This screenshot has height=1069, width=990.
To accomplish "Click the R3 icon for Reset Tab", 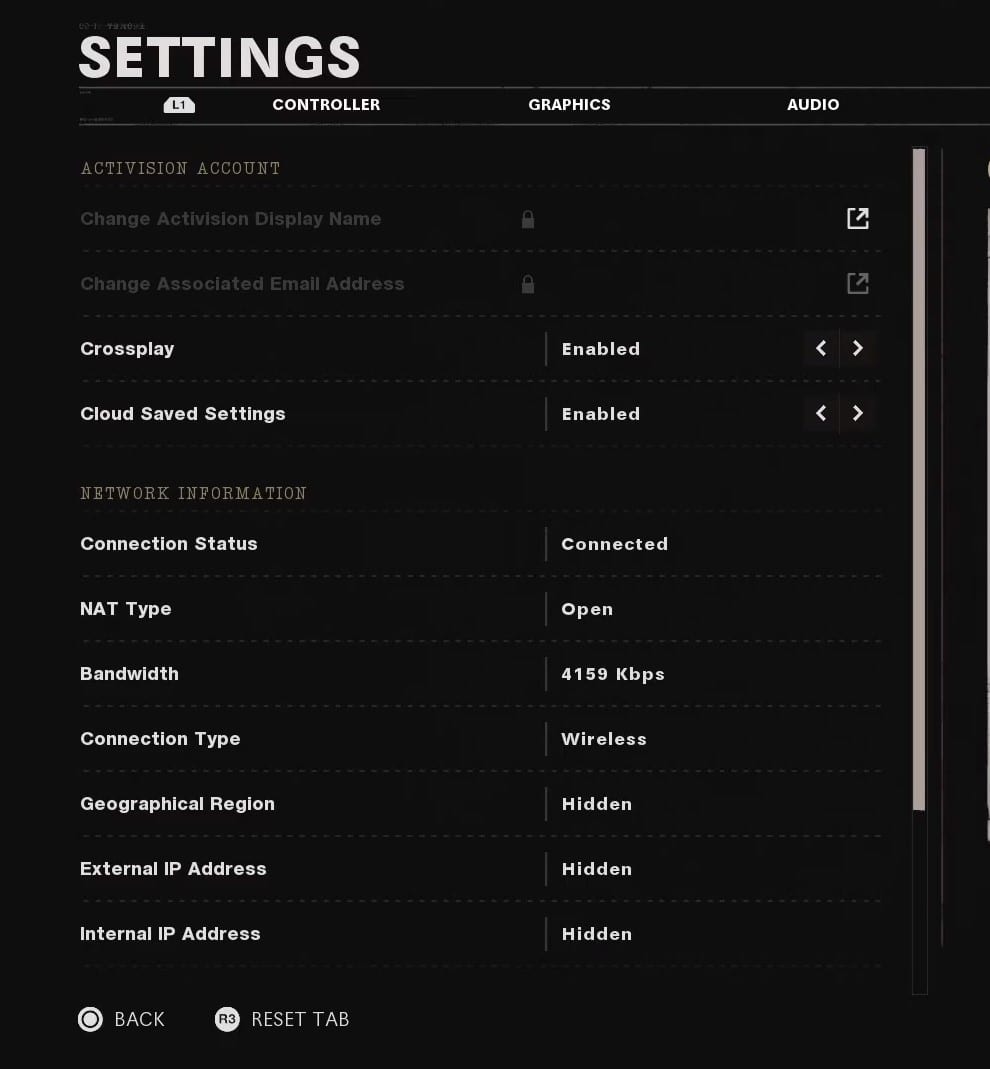I will coord(227,1019).
